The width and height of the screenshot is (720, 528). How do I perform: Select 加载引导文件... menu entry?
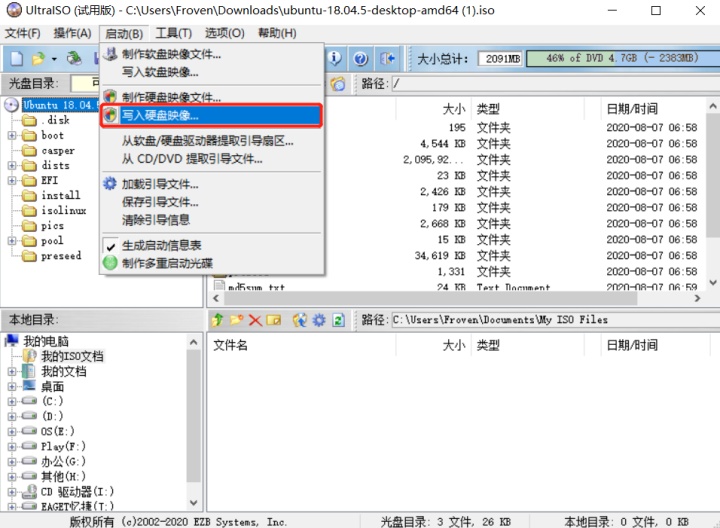pyautogui.click(x=211, y=184)
